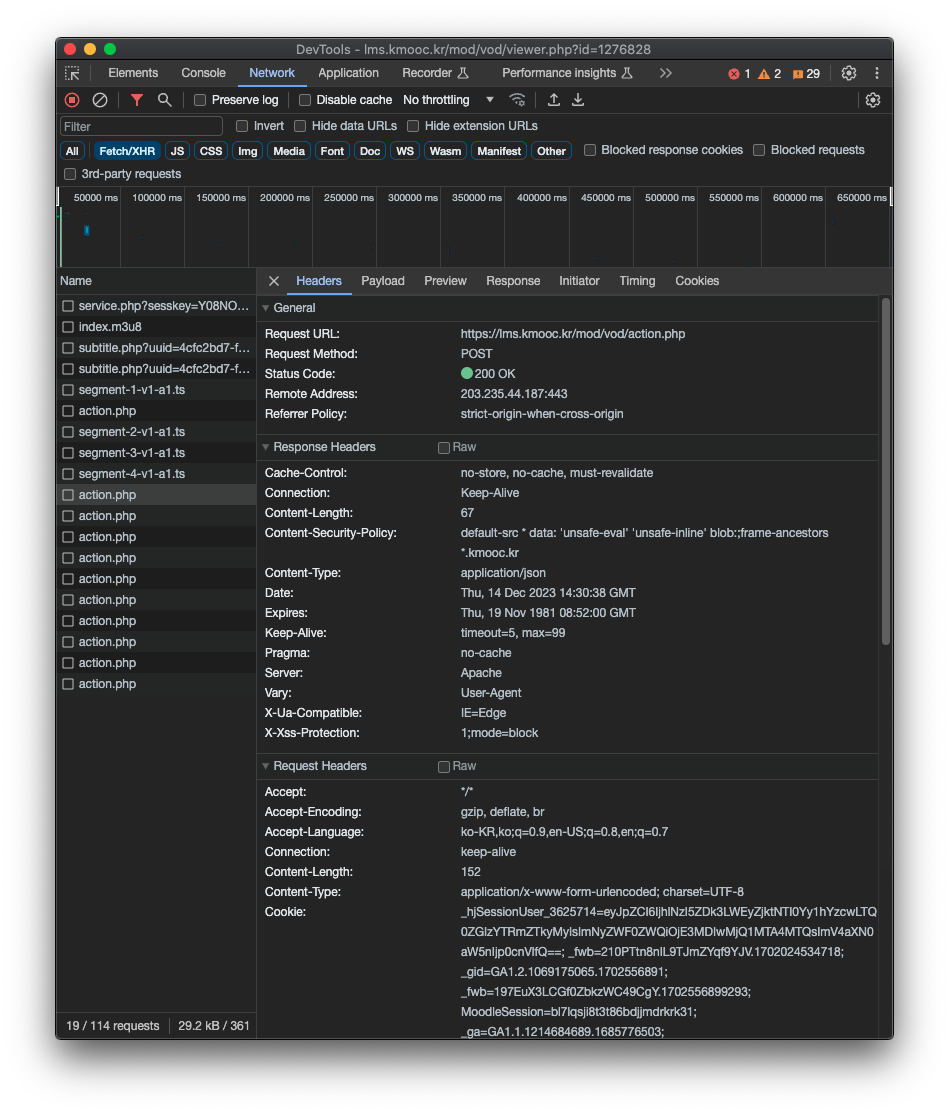Switch to the Console tab
Image resolution: width=949 pixels, height=1113 pixels.
tap(203, 73)
